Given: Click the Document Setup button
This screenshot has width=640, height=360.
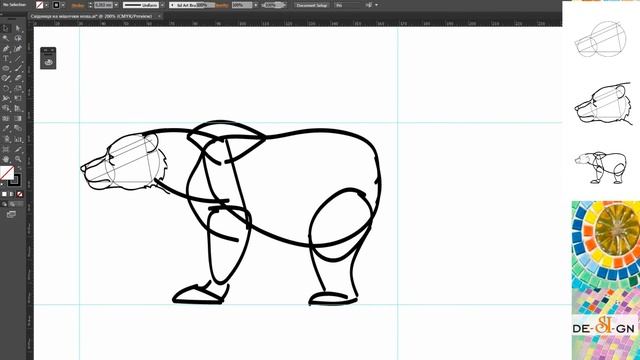Looking at the screenshot, I should click(x=311, y=5).
